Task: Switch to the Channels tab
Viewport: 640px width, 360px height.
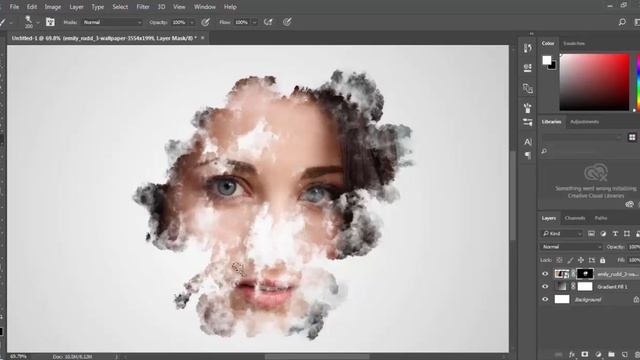Action: (575, 218)
